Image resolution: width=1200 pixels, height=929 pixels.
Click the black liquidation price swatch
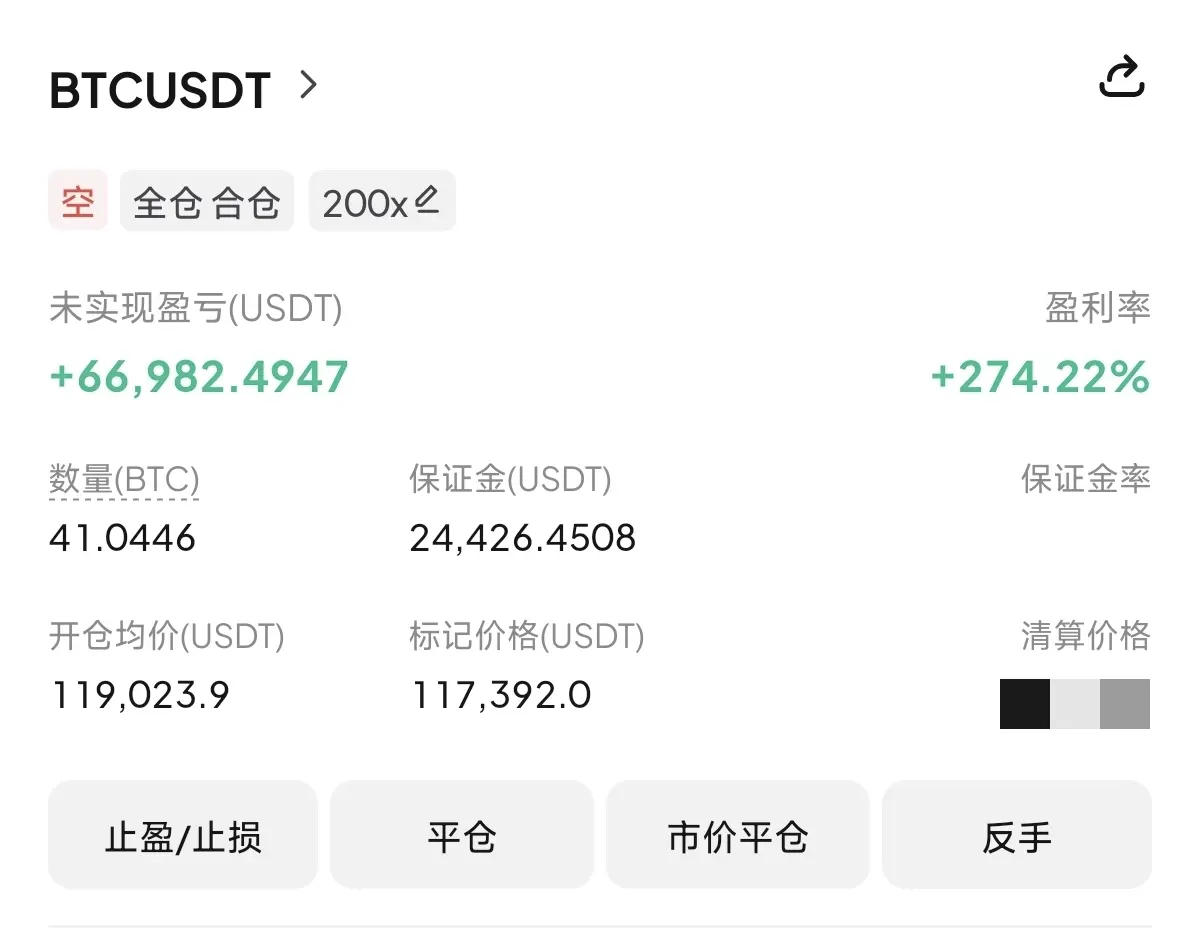click(1025, 704)
